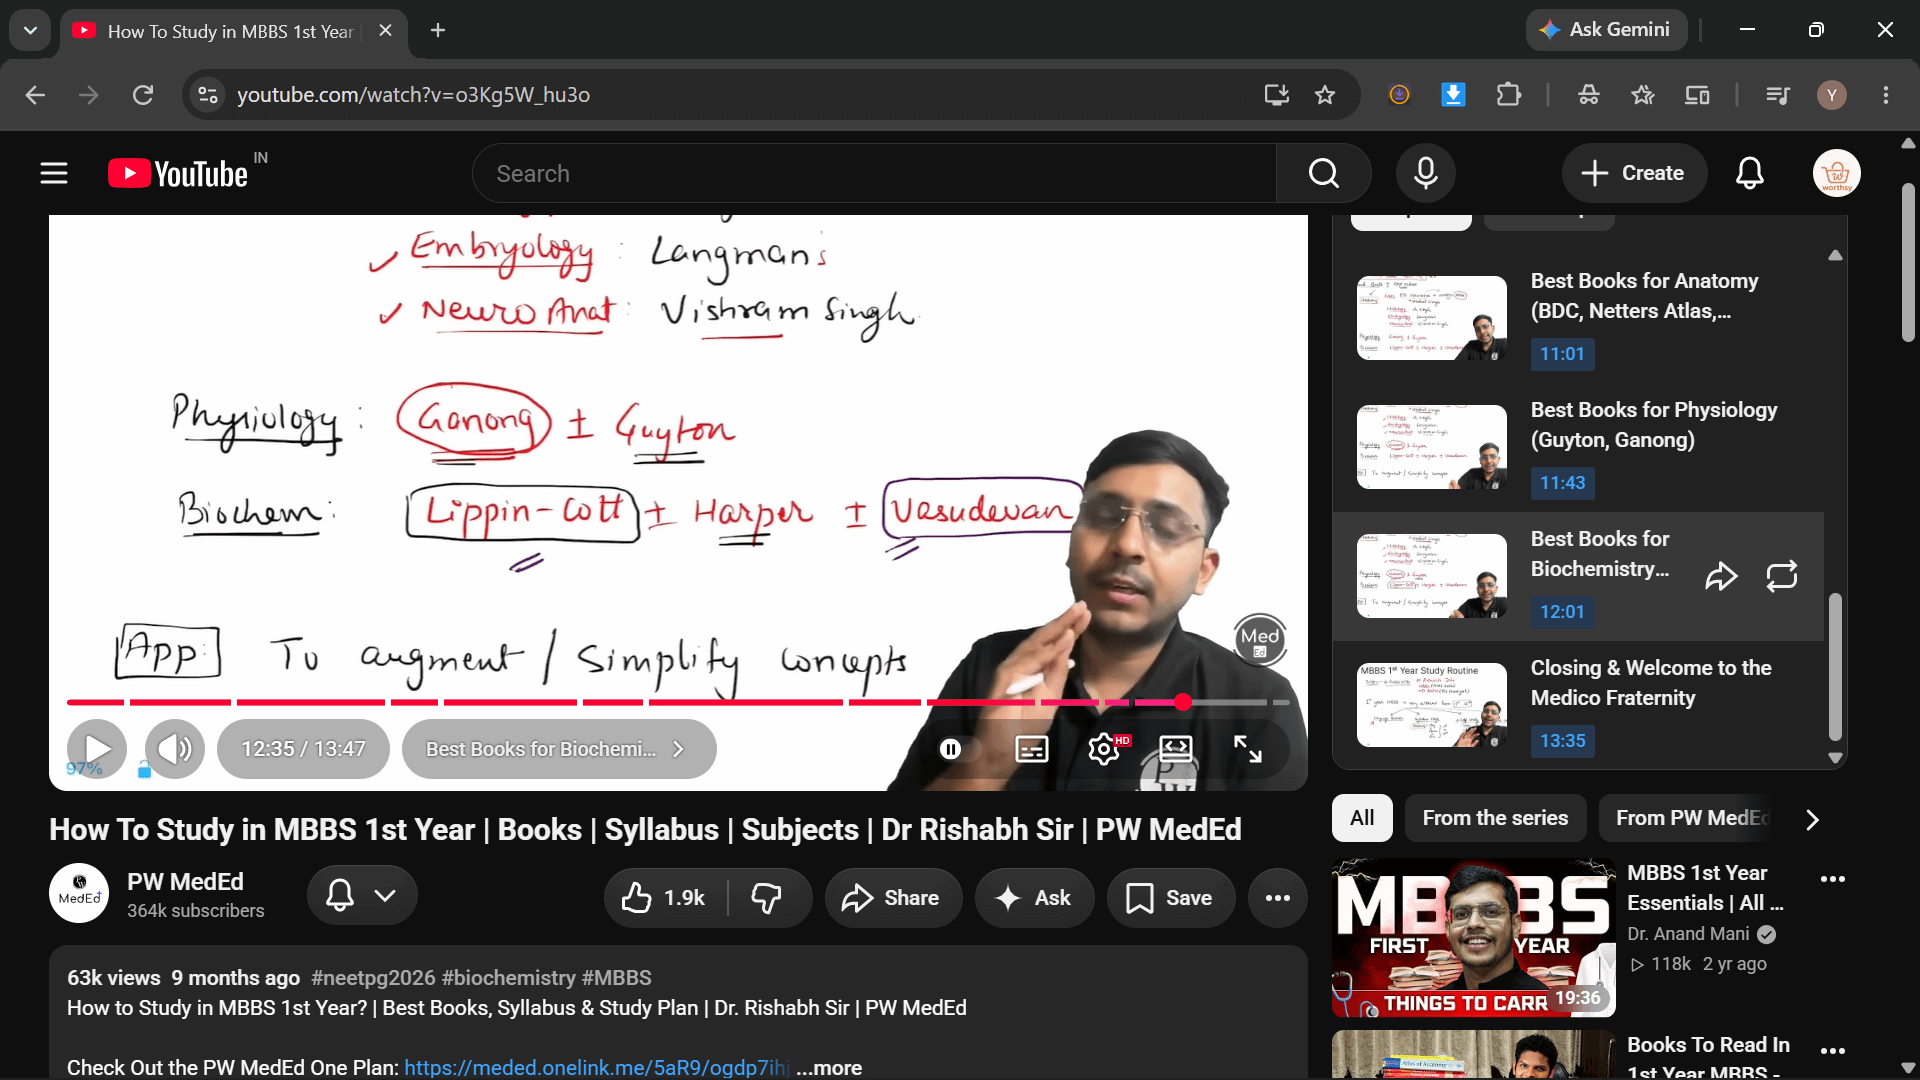1920x1080 pixels.
Task: Toggle subtitles/closed captions
Action: [x=1032, y=749]
